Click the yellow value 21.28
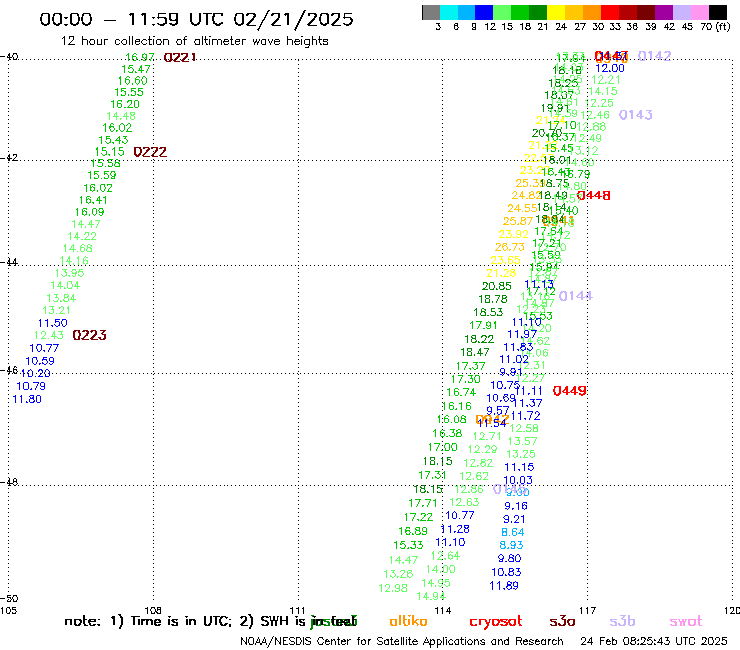 click(501, 273)
